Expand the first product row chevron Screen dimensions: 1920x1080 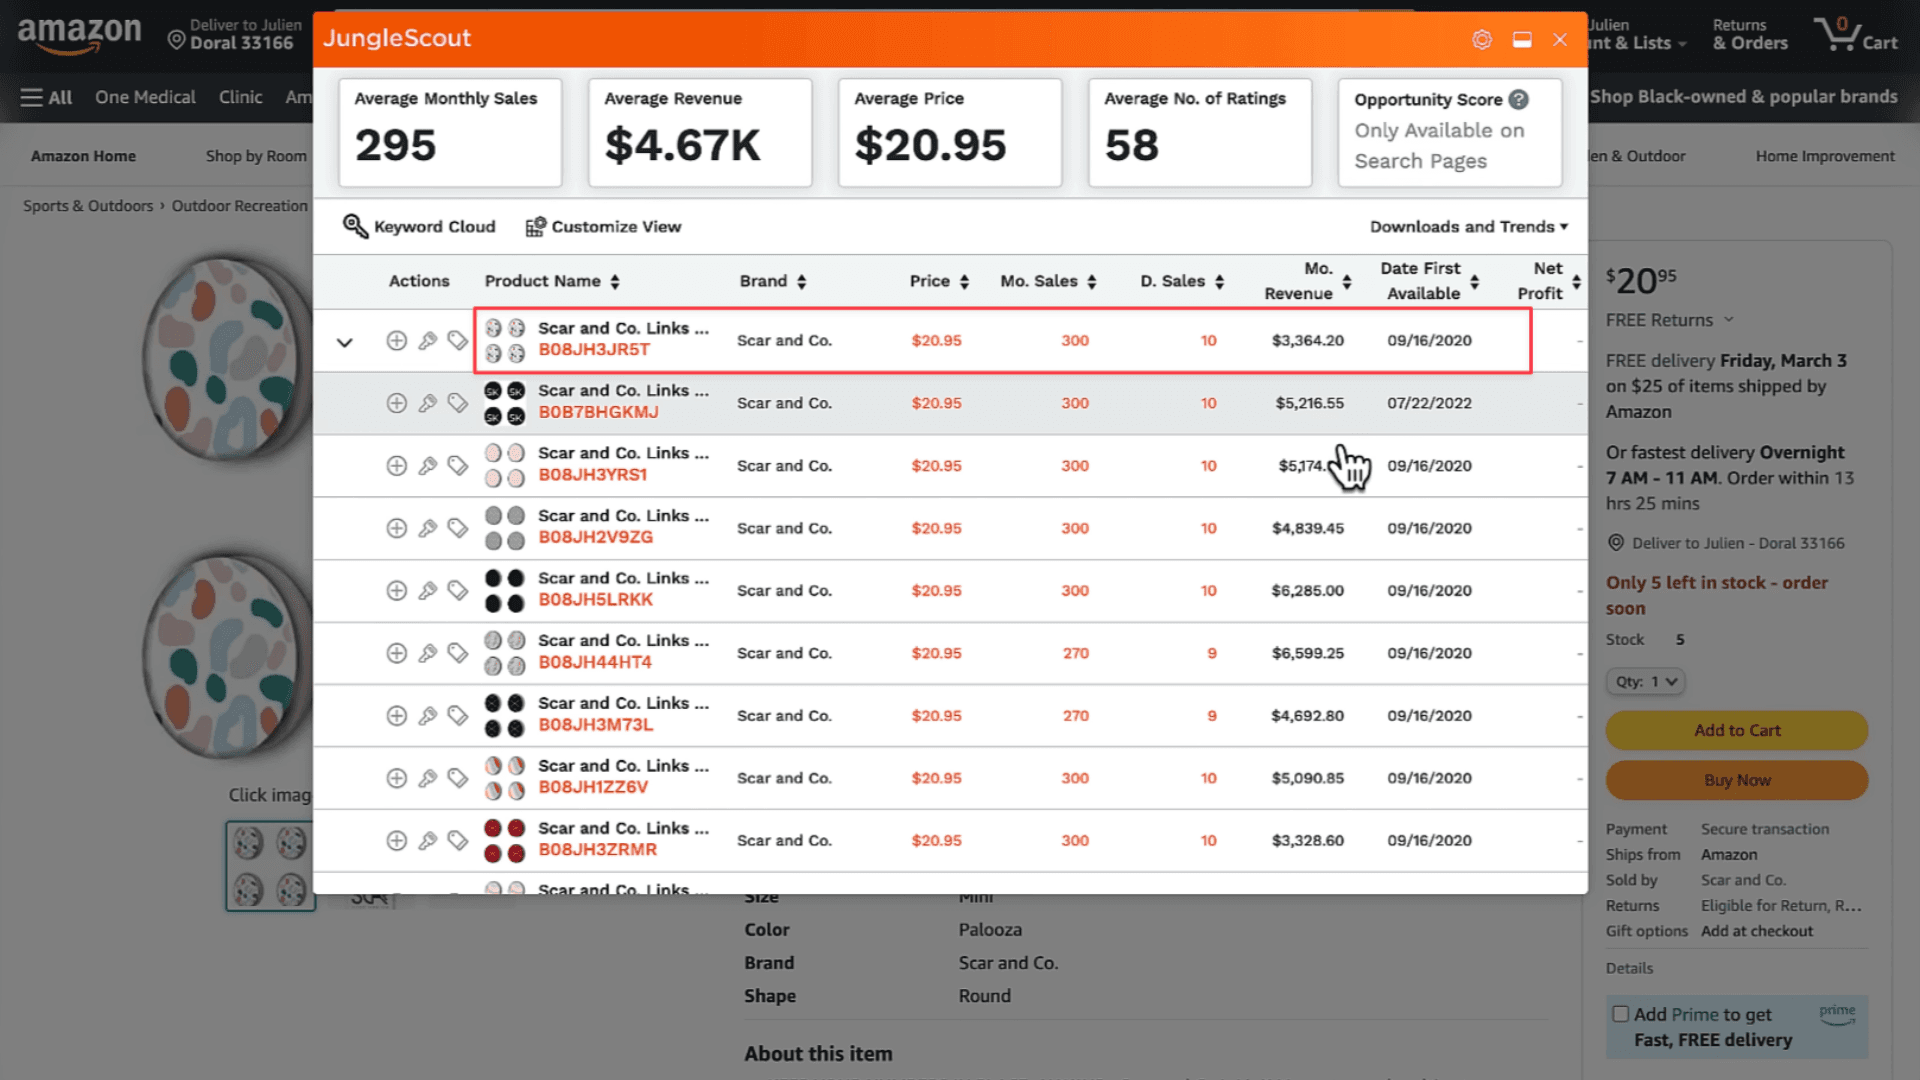pos(345,342)
